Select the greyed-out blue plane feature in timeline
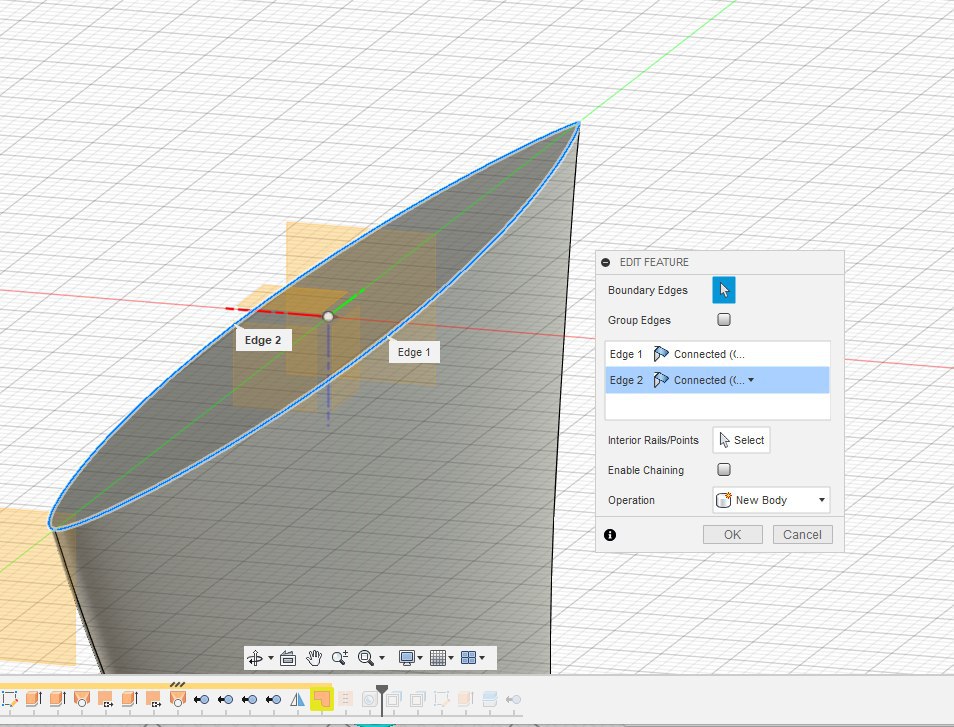 point(490,700)
